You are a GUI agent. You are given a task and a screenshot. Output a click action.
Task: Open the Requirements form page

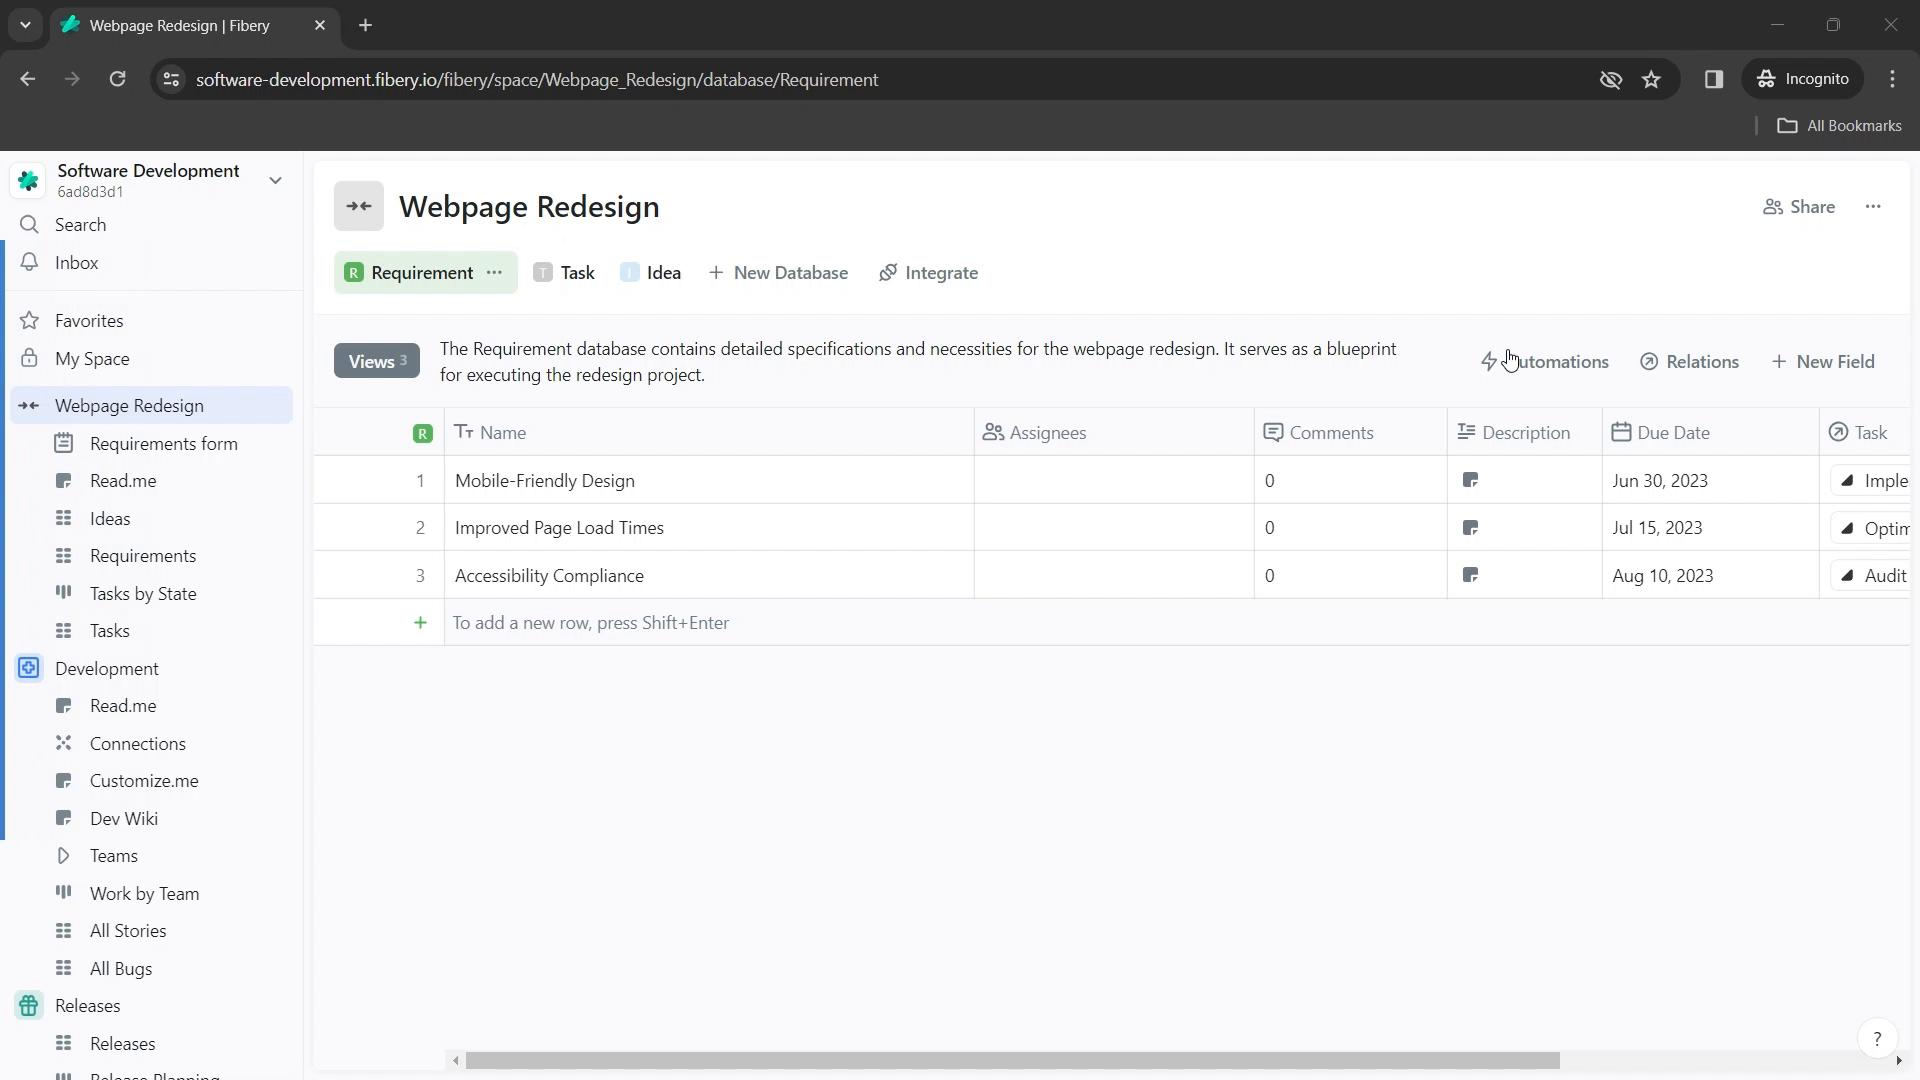pos(164,443)
